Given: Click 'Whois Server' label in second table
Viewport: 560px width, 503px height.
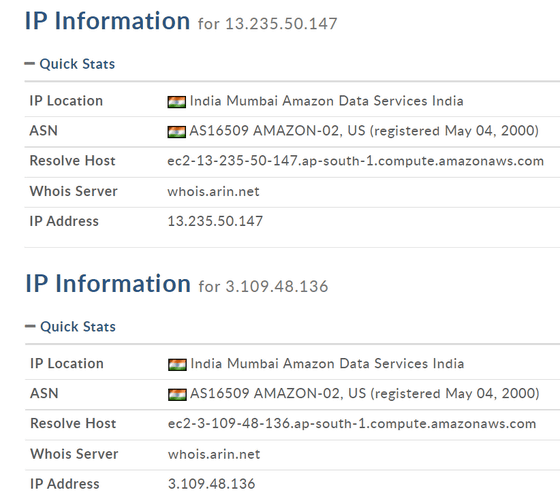Looking at the screenshot, I should tap(74, 454).
